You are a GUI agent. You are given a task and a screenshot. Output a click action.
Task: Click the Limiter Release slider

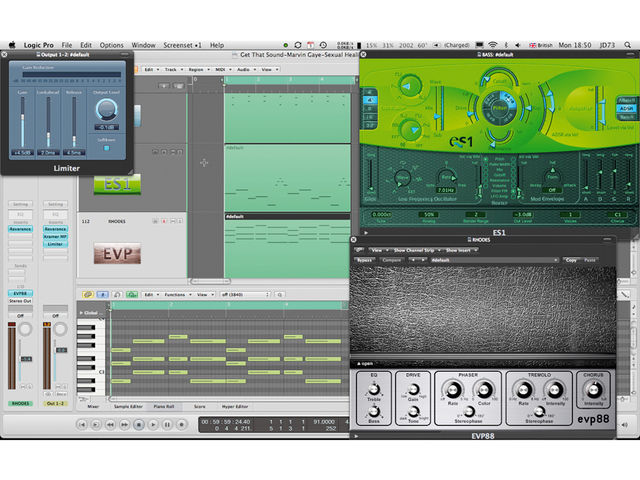coord(74,122)
